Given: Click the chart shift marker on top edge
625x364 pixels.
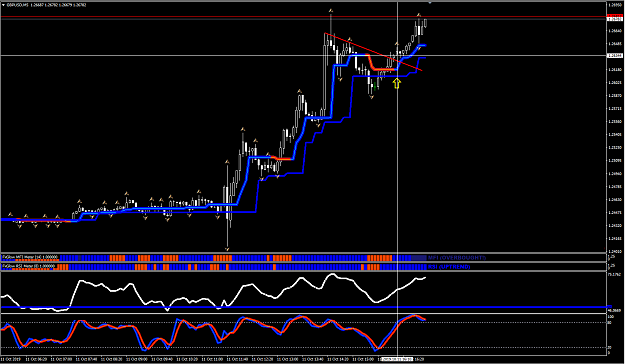Looking at the screenshot, I should [x=430, y=3].
